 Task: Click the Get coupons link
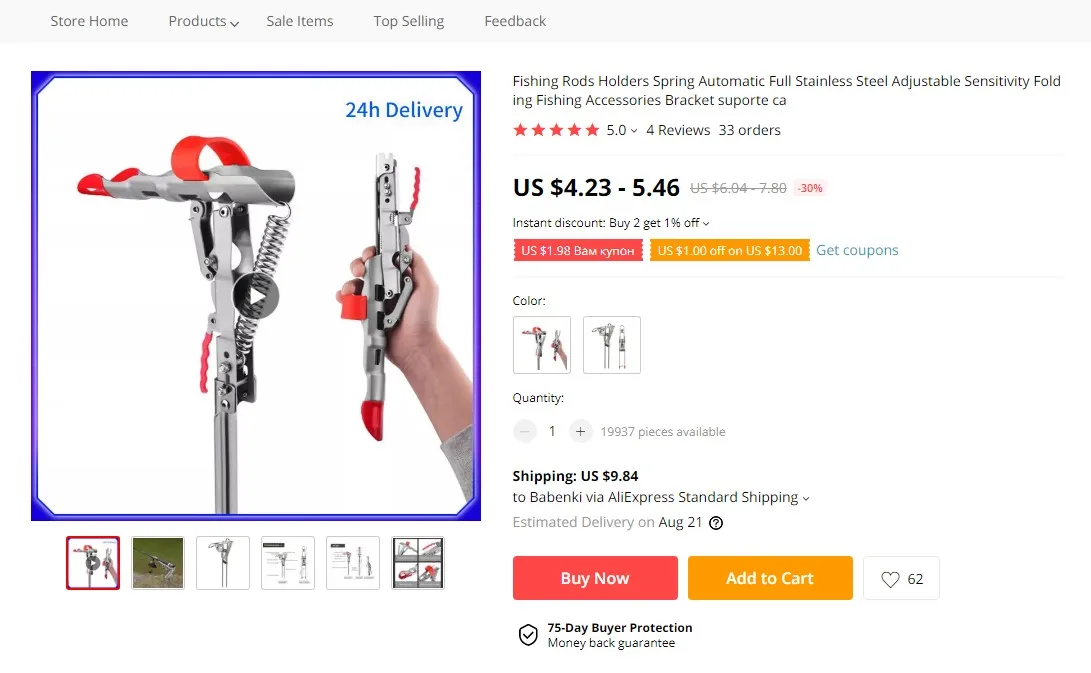pyautogui.click(x=857, y=250)
